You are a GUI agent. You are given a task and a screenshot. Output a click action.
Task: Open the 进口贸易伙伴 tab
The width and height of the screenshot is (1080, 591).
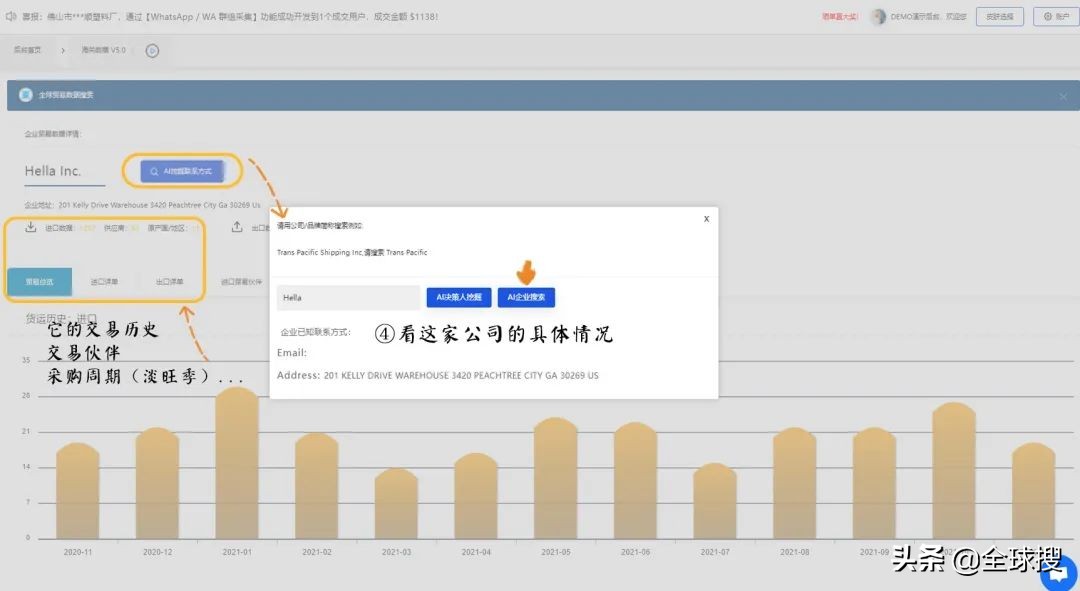pyautogui.click(x=241, y=282)
